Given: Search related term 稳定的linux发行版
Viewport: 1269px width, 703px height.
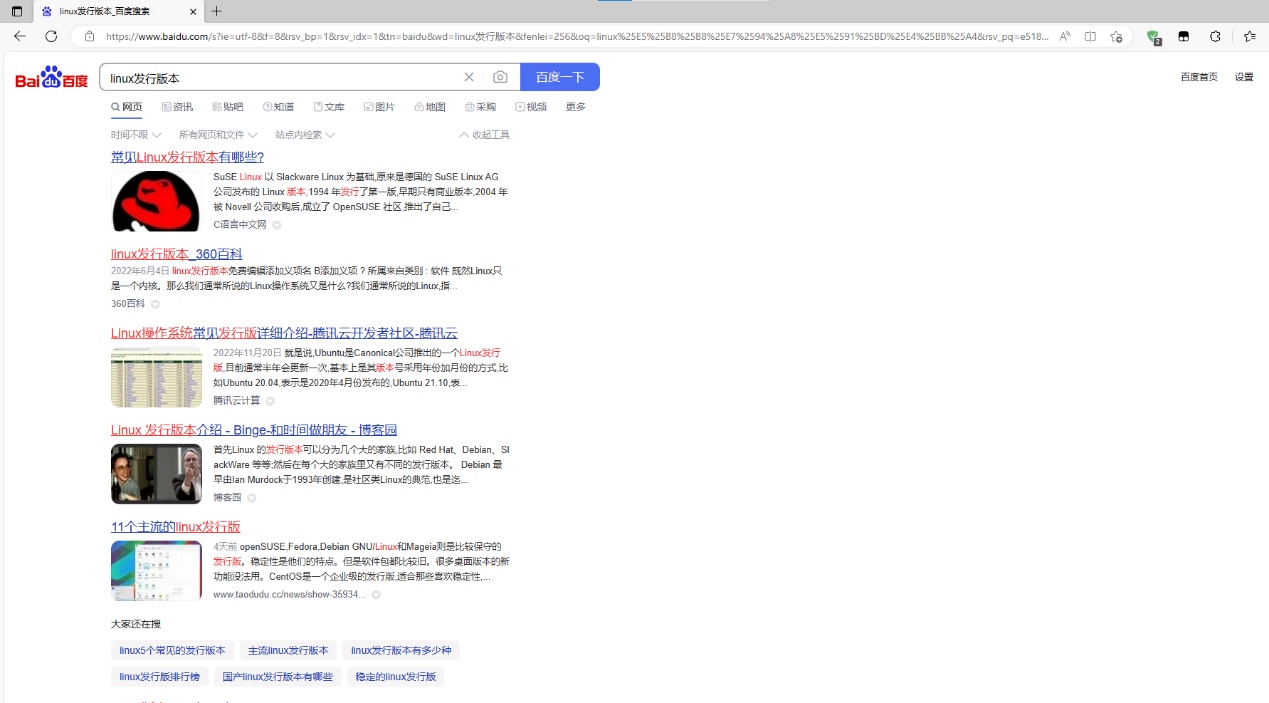Looking at the screenshot, I should coord(396,677).
